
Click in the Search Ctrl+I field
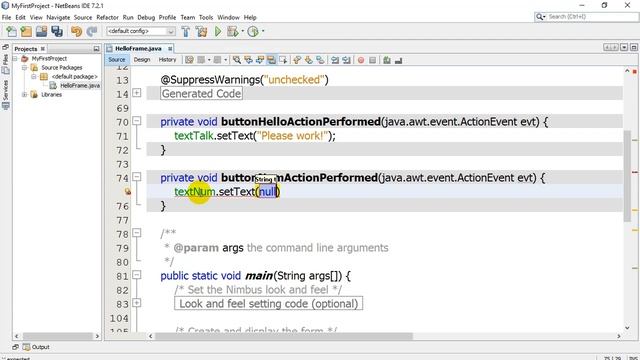coord(592,17)
